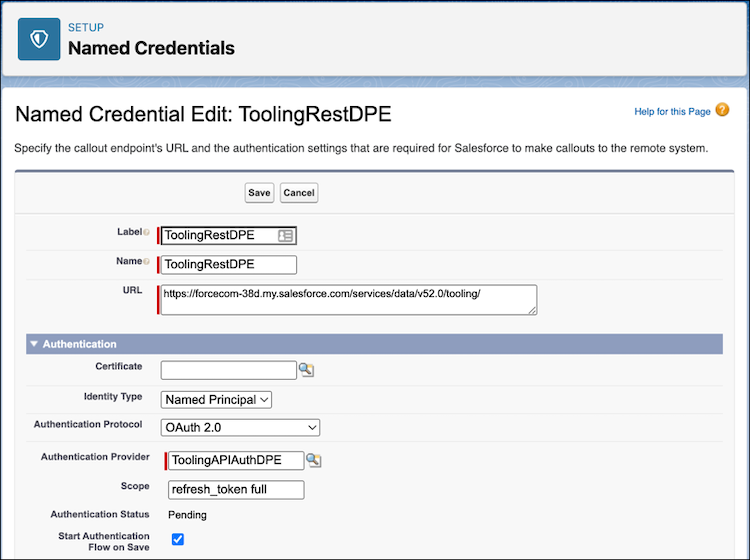Click the 'Identity Type' field label
This screenshot has height=560, width=750.
tap(113, 396)
